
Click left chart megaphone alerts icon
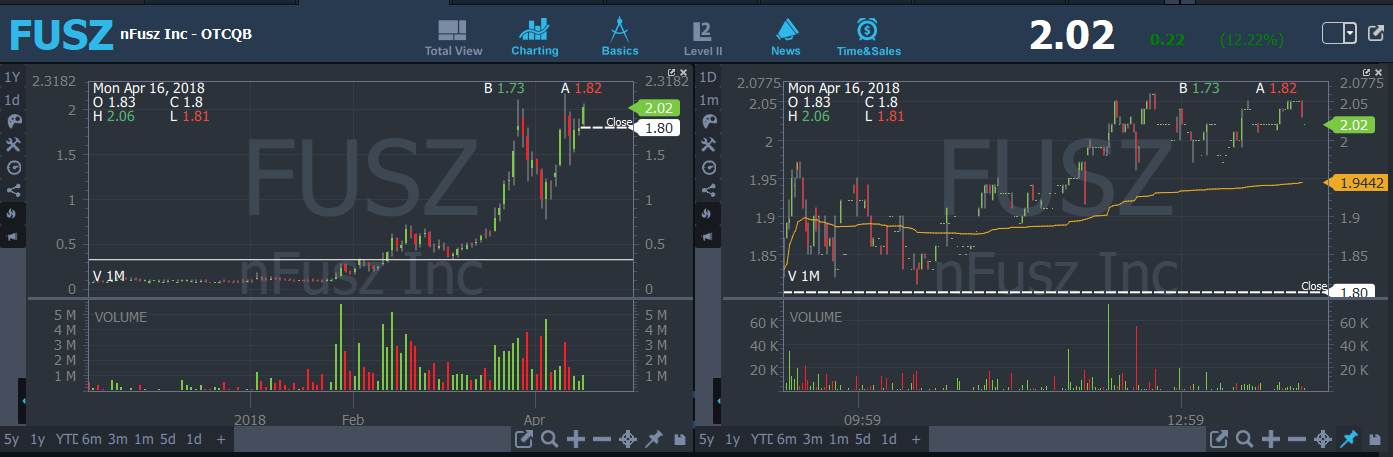(12, 236)
